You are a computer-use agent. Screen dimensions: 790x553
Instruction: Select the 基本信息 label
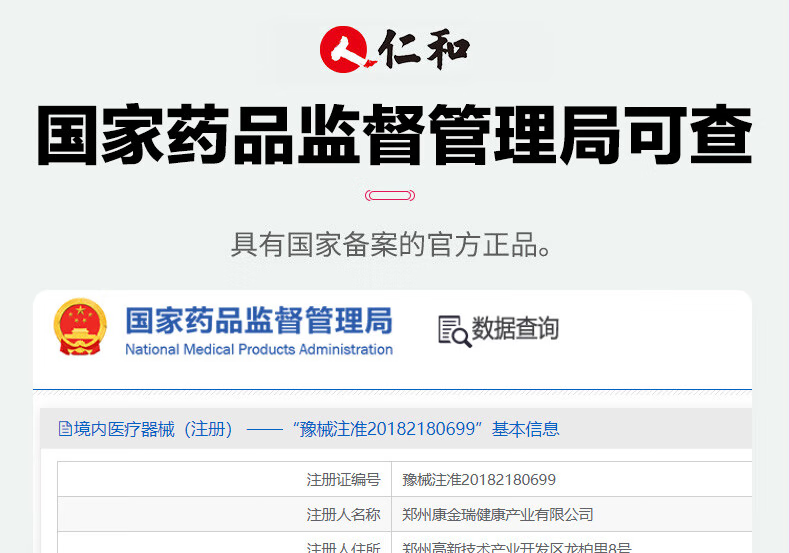(x=525, y=429)
